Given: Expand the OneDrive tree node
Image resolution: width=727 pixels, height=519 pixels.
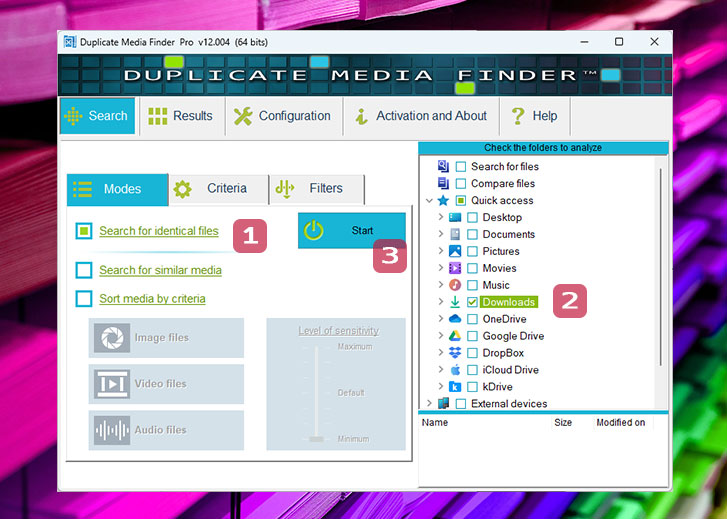Looking at the screenshot, I should tap(440, 318).
